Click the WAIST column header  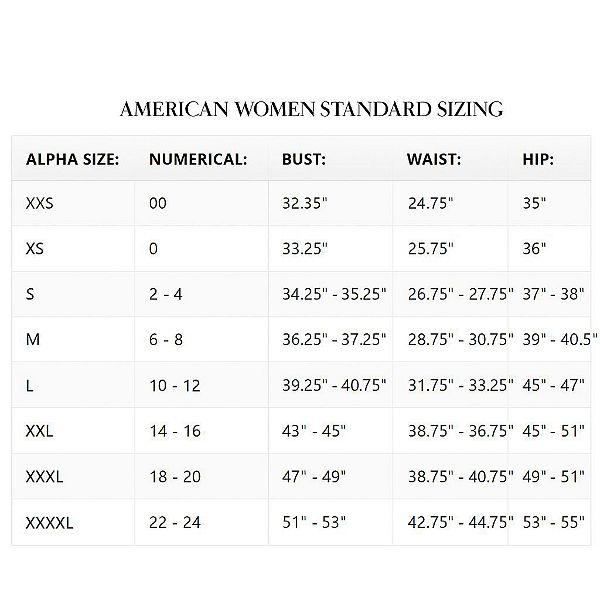(434, 158)
